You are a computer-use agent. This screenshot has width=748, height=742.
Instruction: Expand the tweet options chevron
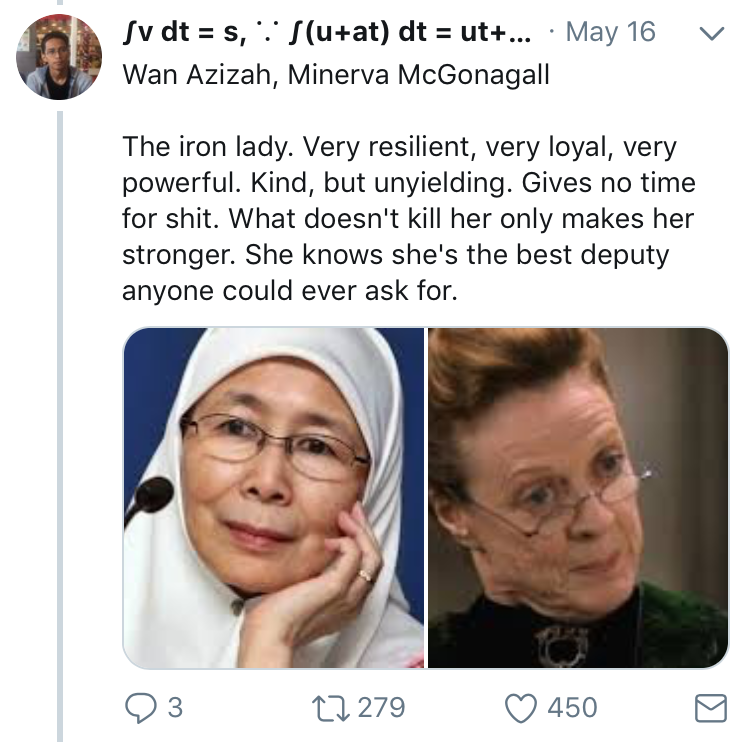point(711,35)
